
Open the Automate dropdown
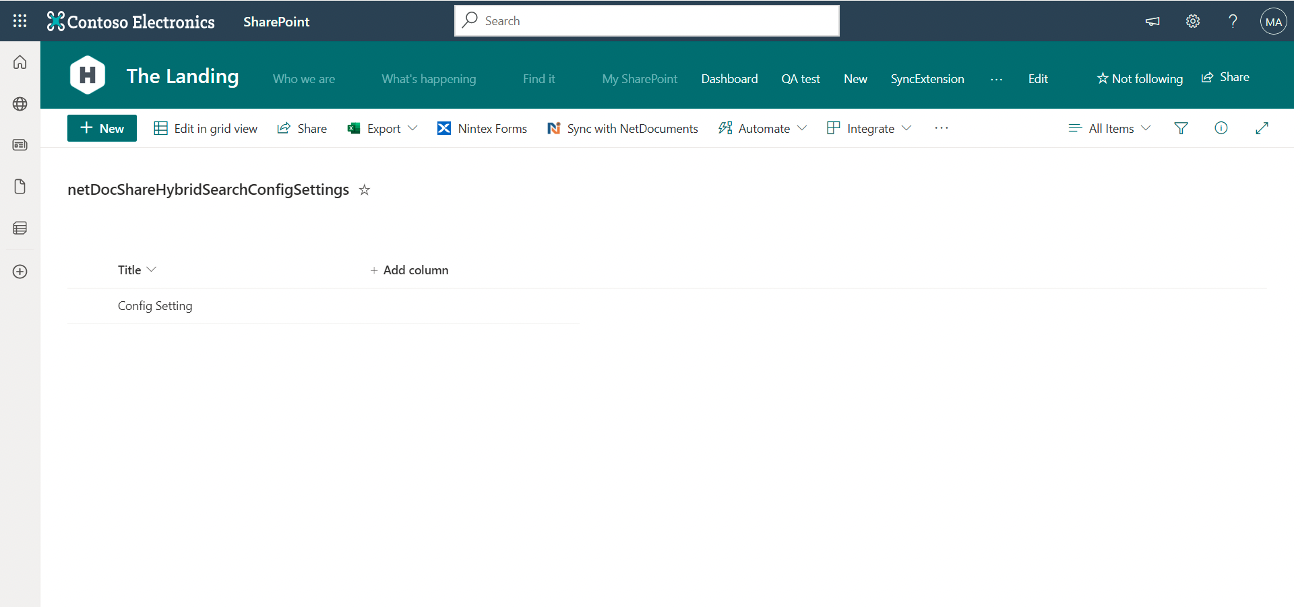click(x=762, y=128)
